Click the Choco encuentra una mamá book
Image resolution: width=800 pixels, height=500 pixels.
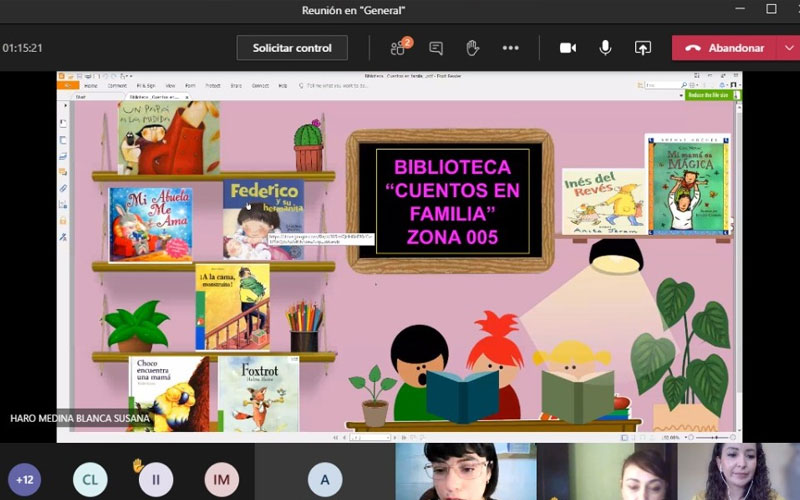169,394
